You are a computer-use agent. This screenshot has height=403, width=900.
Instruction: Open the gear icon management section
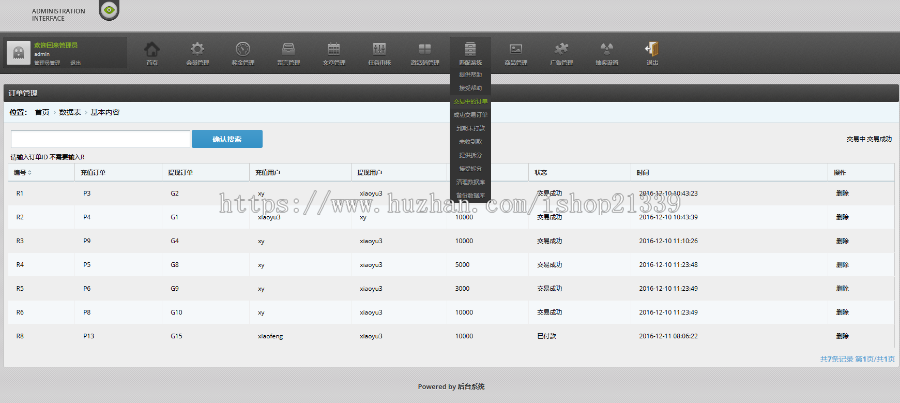(x=197, y=52)
